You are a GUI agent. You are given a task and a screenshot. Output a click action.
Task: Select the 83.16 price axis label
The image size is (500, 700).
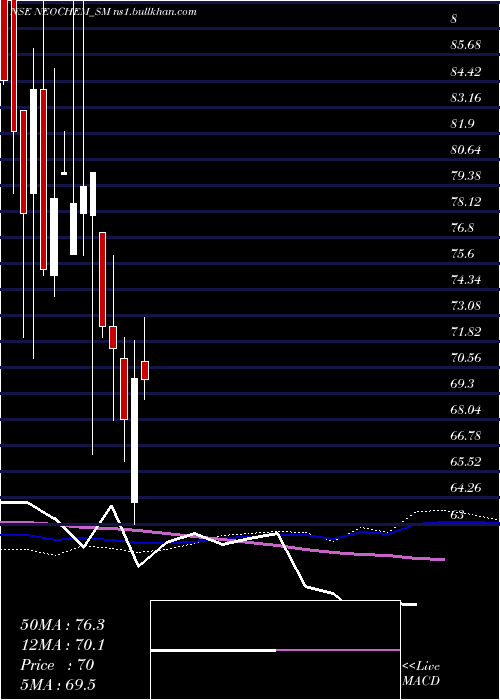point(466,97)
